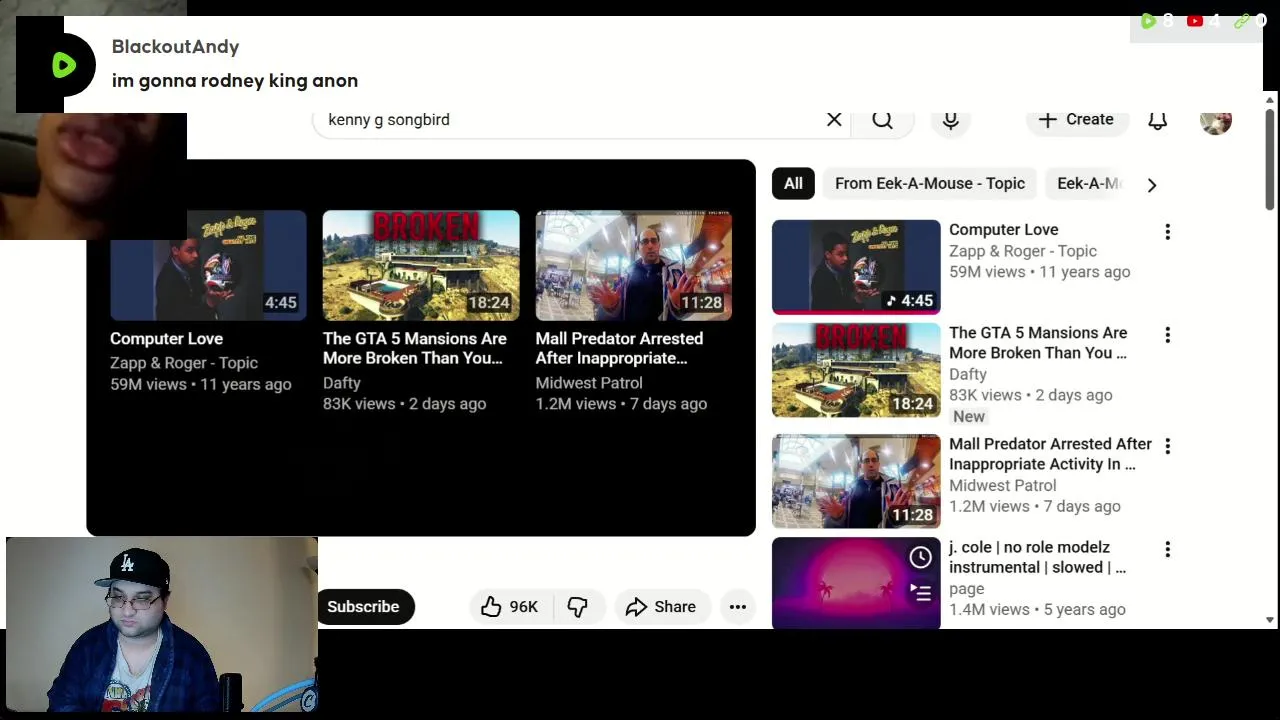The image size is (1280, 720).
Task: Click the red YouTube viewer count icon
Action: [x=1195, y=20]
